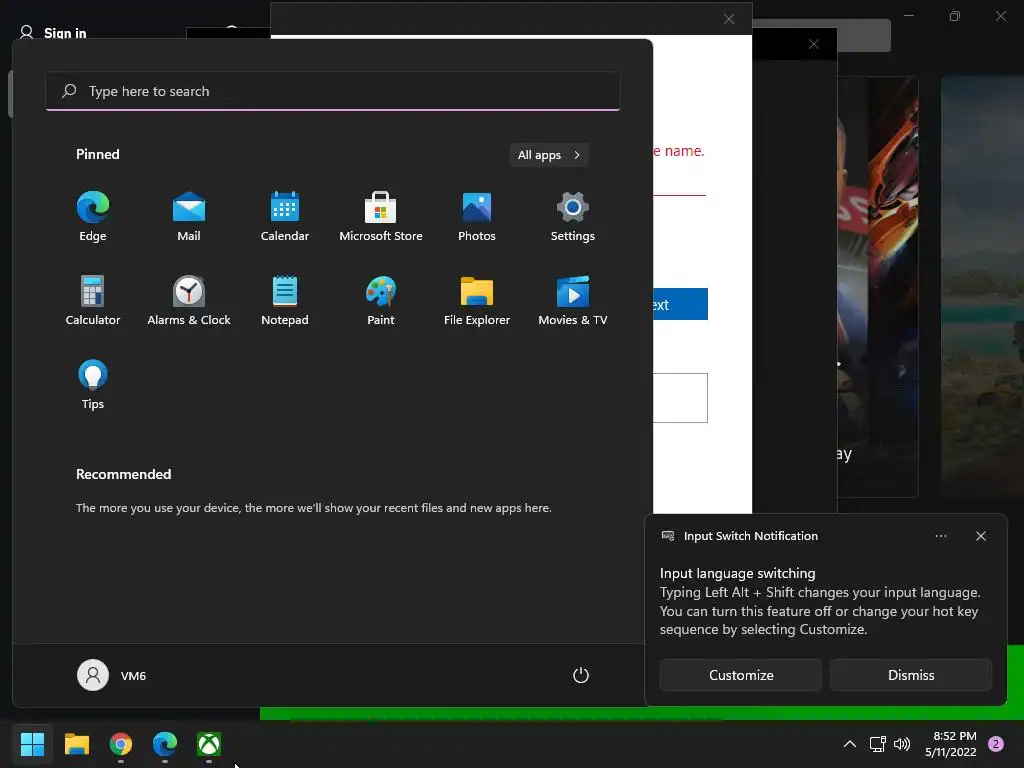Click the empty text field in dialog

(x=680, y=398)
